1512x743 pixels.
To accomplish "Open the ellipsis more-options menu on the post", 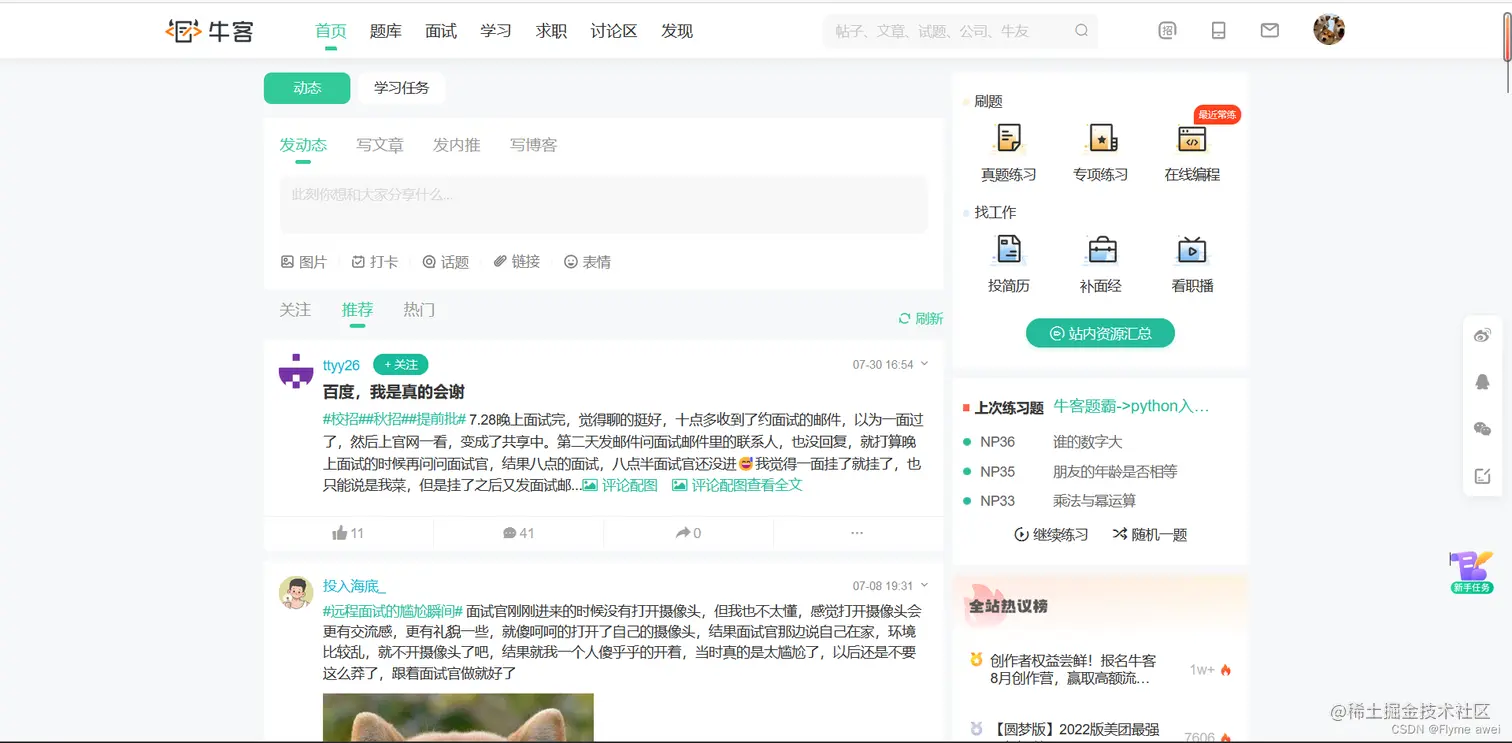I will tap(857, 533).
